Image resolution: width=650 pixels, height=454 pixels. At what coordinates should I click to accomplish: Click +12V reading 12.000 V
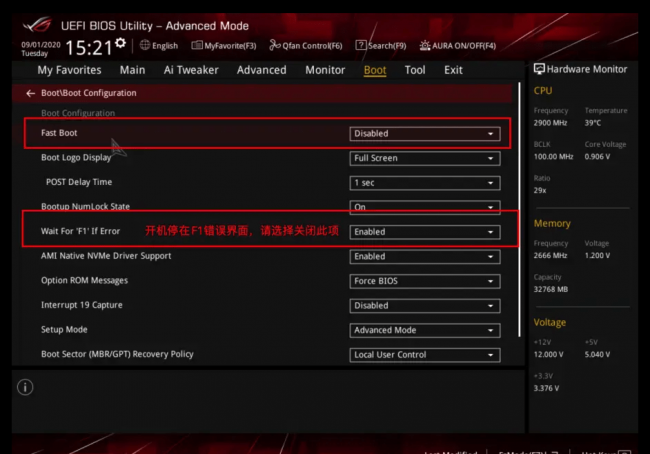(x=548, y=354)
